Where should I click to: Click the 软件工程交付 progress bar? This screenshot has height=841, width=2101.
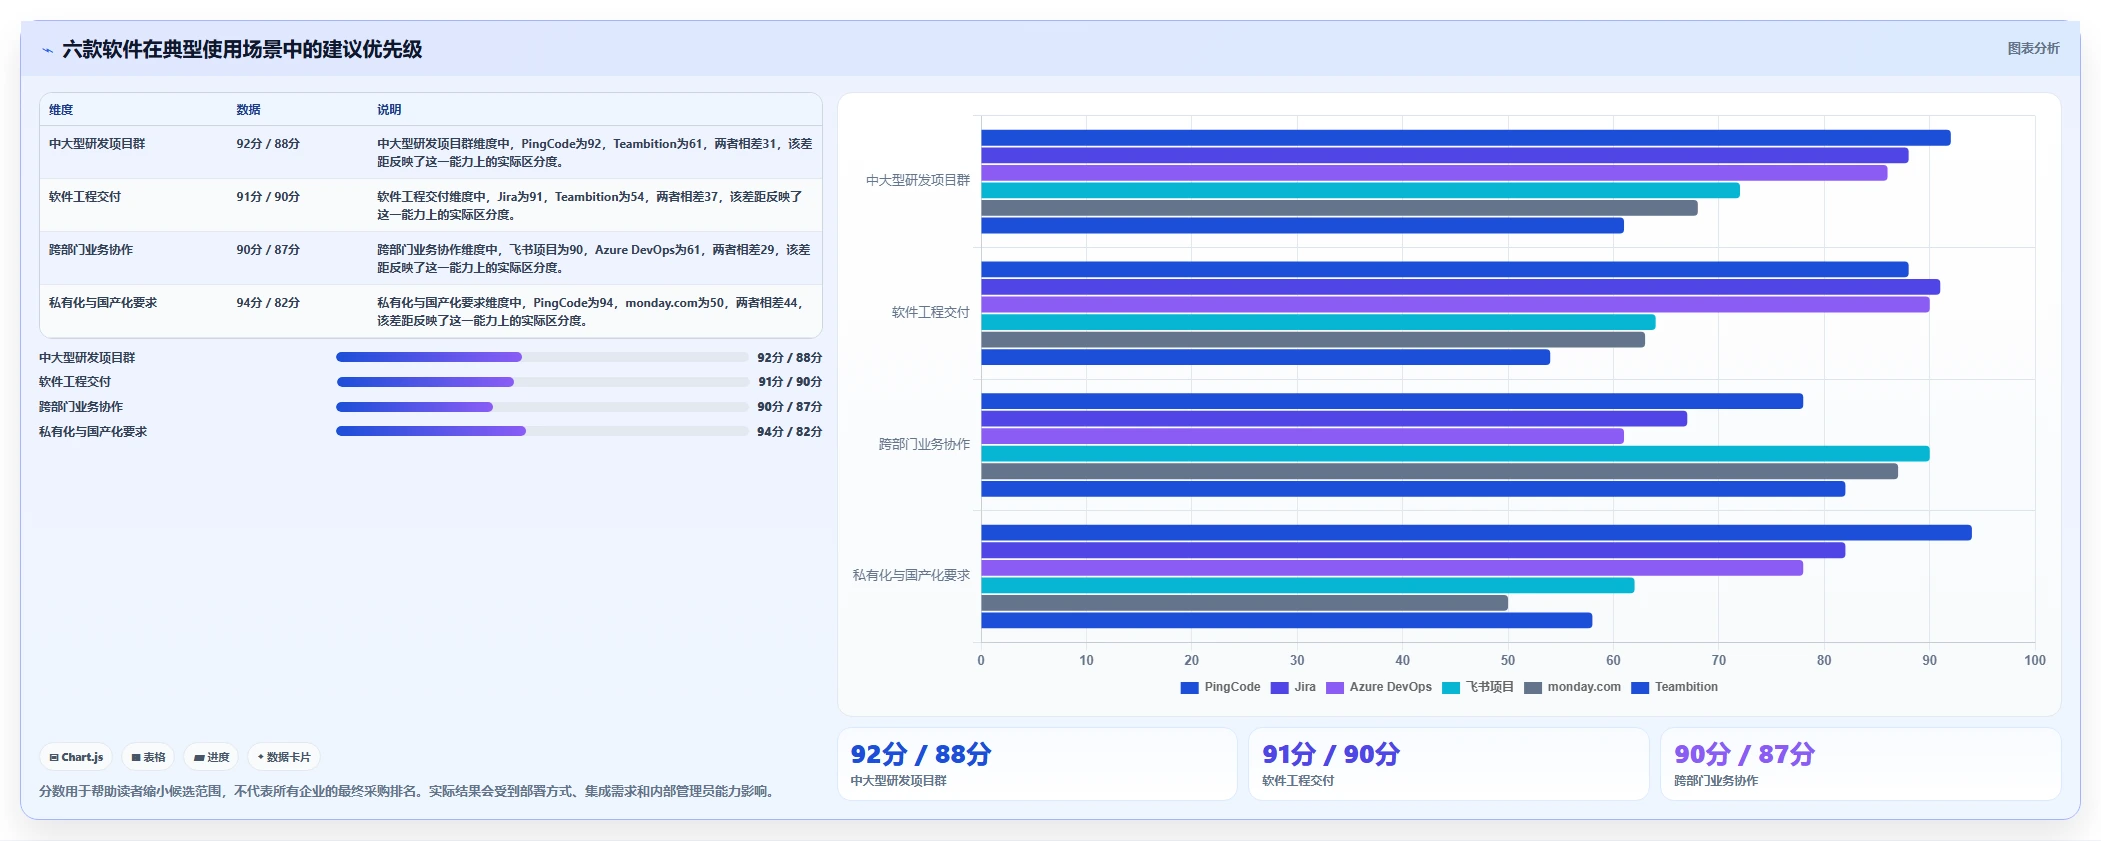click(x=542, y=382)
